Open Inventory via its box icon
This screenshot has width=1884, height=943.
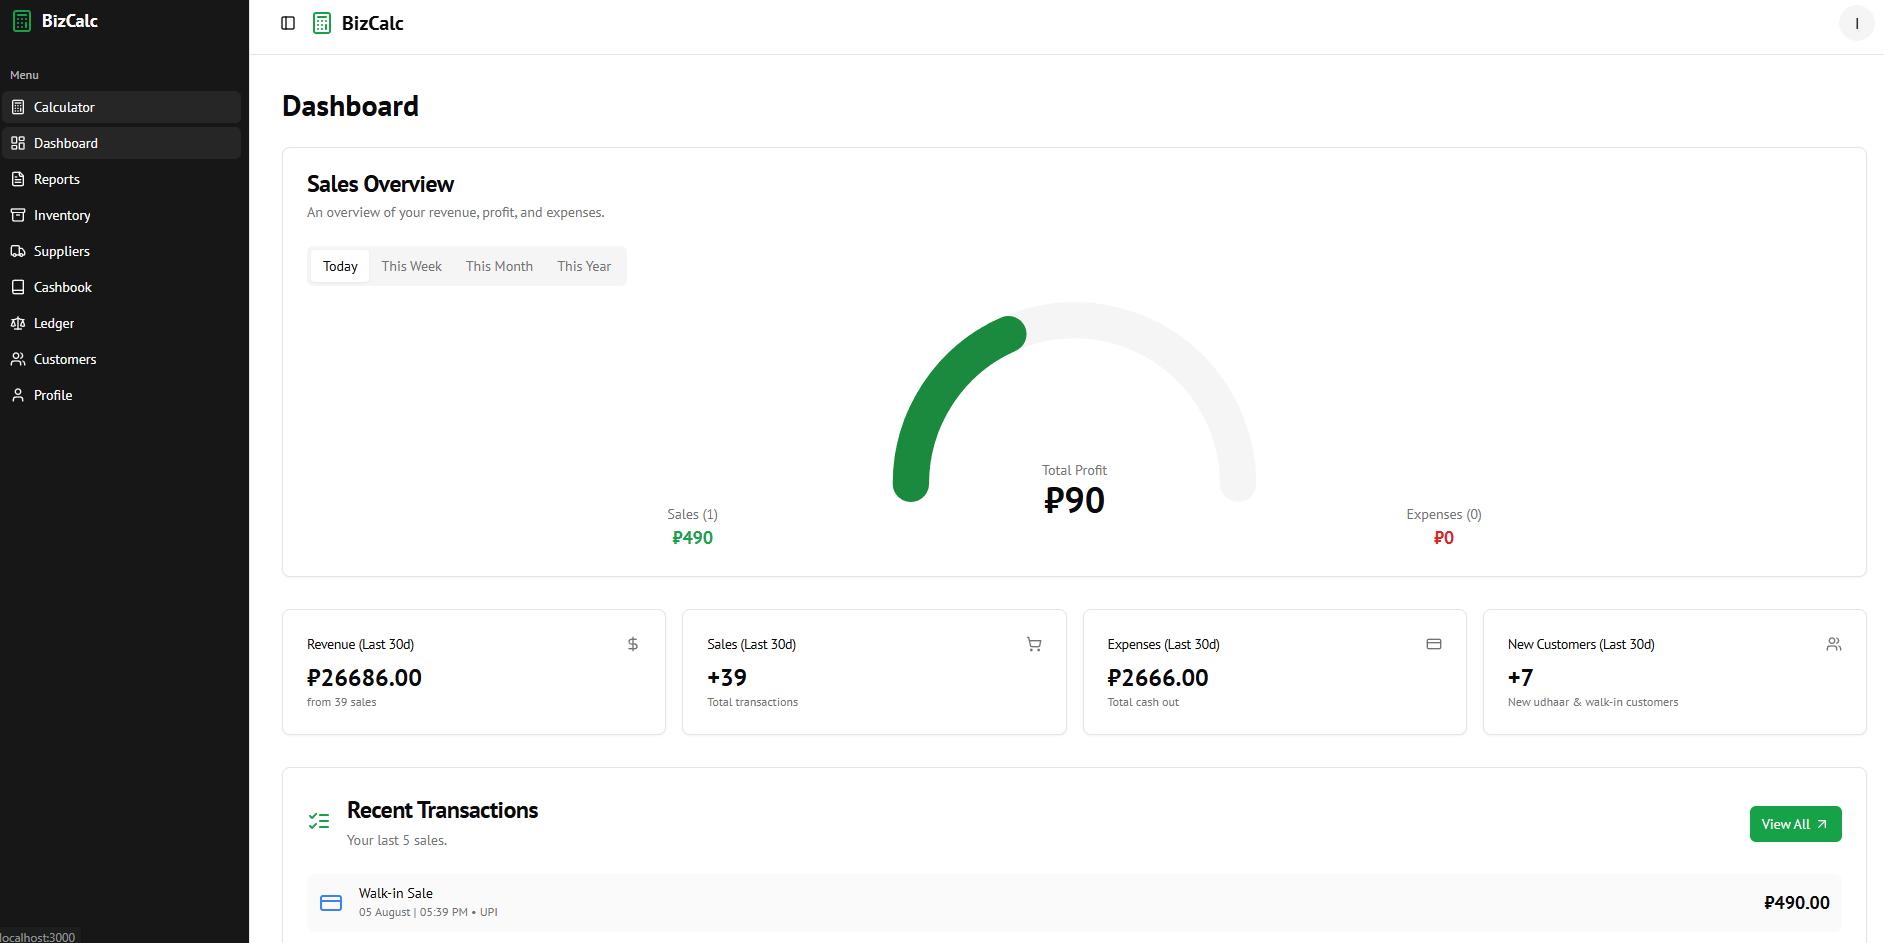(18, 215)
